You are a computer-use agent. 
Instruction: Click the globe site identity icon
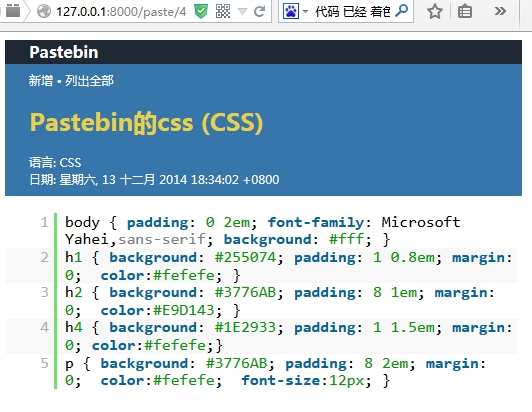pyautogui.click(x=44, y=11)
